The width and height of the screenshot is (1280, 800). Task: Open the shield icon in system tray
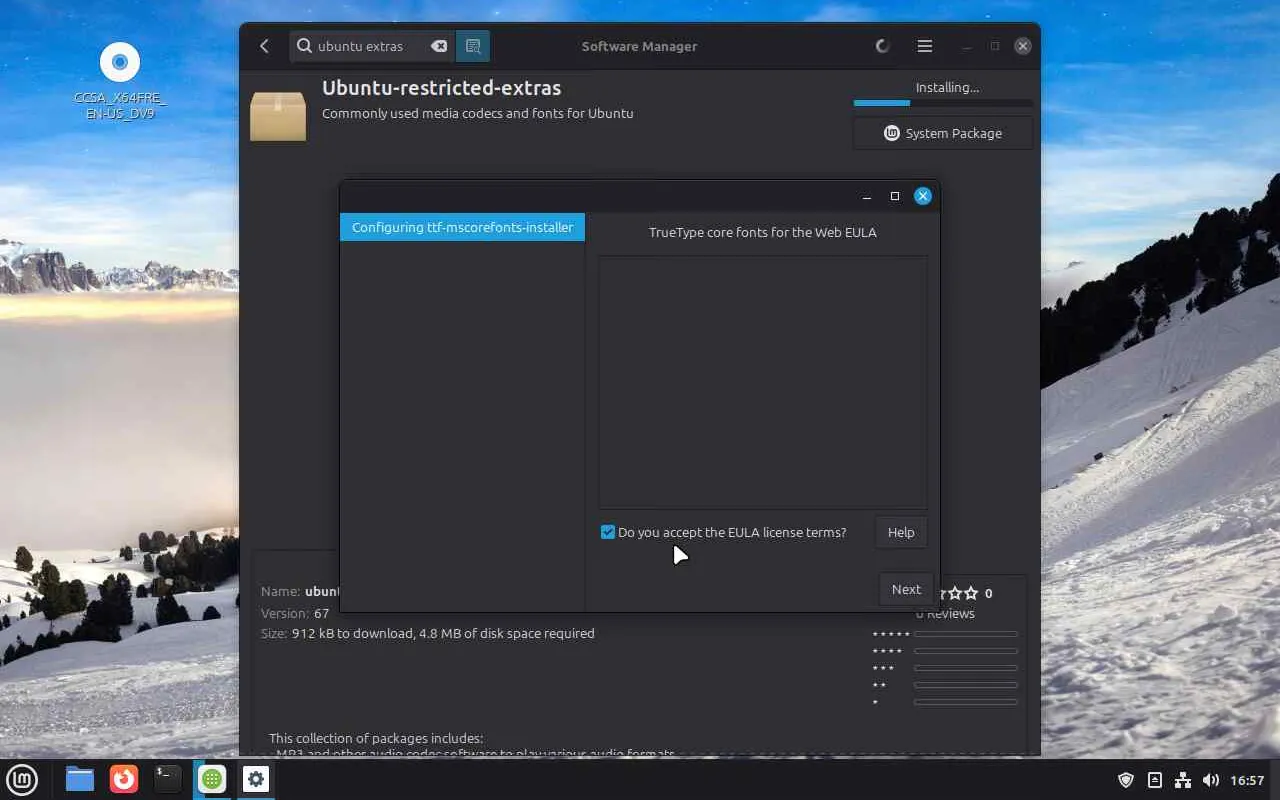(1126, 780)
